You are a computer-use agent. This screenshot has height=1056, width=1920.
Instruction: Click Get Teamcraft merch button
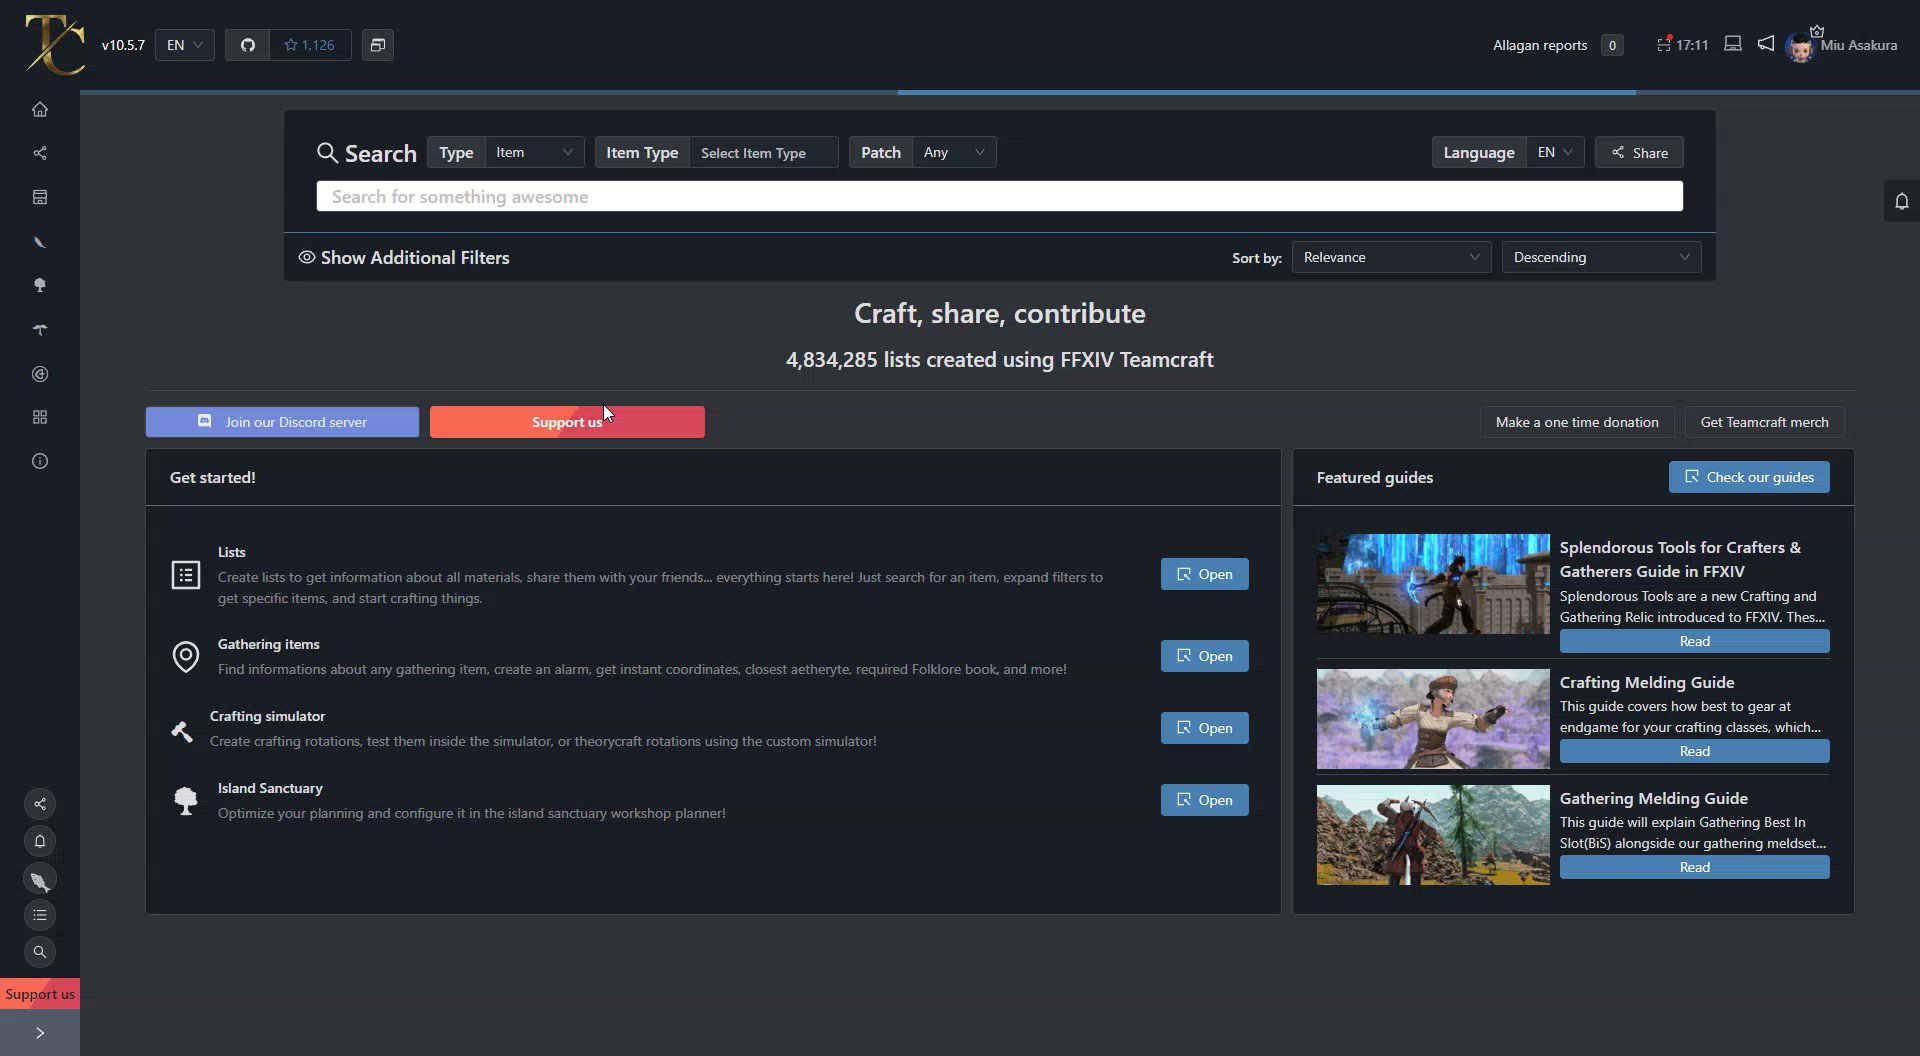(x=1764, y=422)
